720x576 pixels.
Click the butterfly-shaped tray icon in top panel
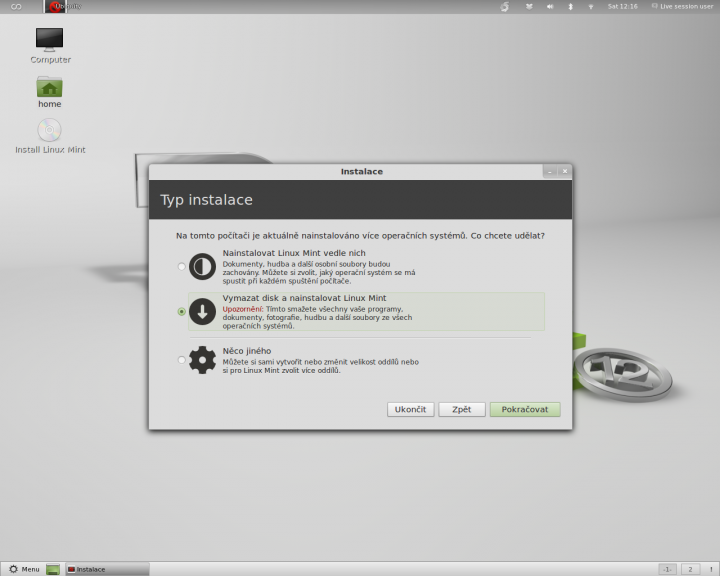point(529,6)
